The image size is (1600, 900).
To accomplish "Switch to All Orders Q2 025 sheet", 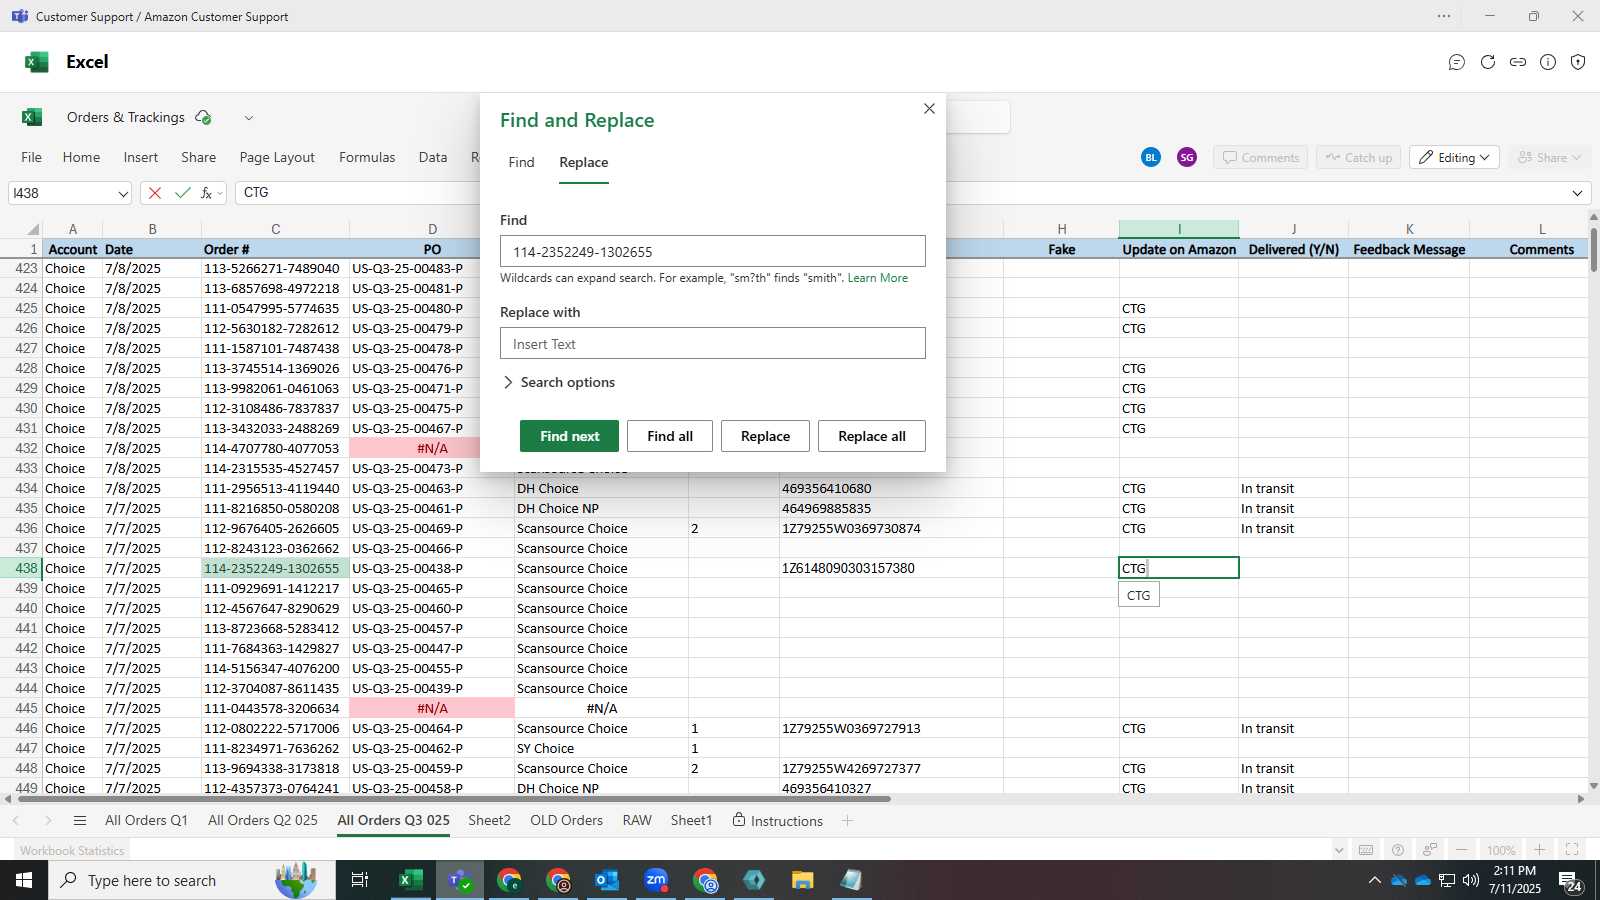I will click(263, 820).
